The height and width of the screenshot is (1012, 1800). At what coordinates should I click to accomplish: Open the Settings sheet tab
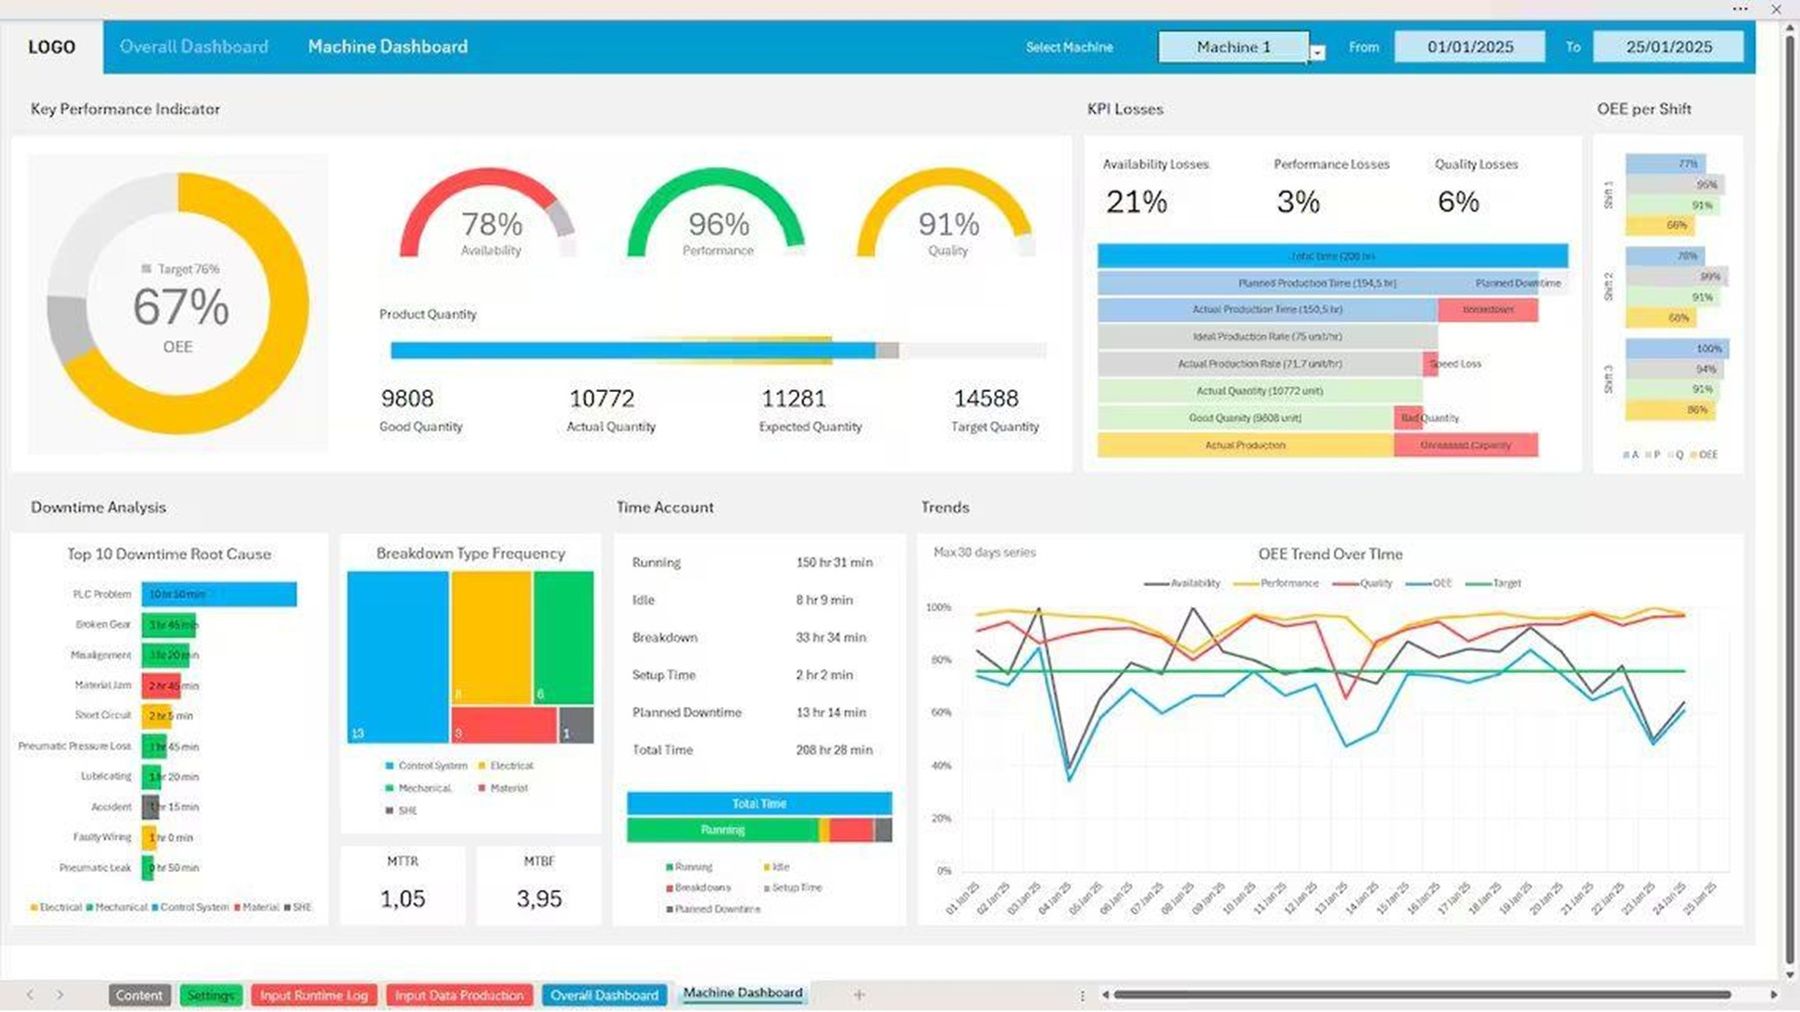210,995
